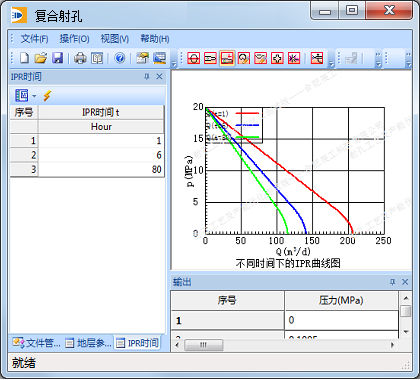Click the output panel horizontal scrollbar thumb

pos(204,345)
